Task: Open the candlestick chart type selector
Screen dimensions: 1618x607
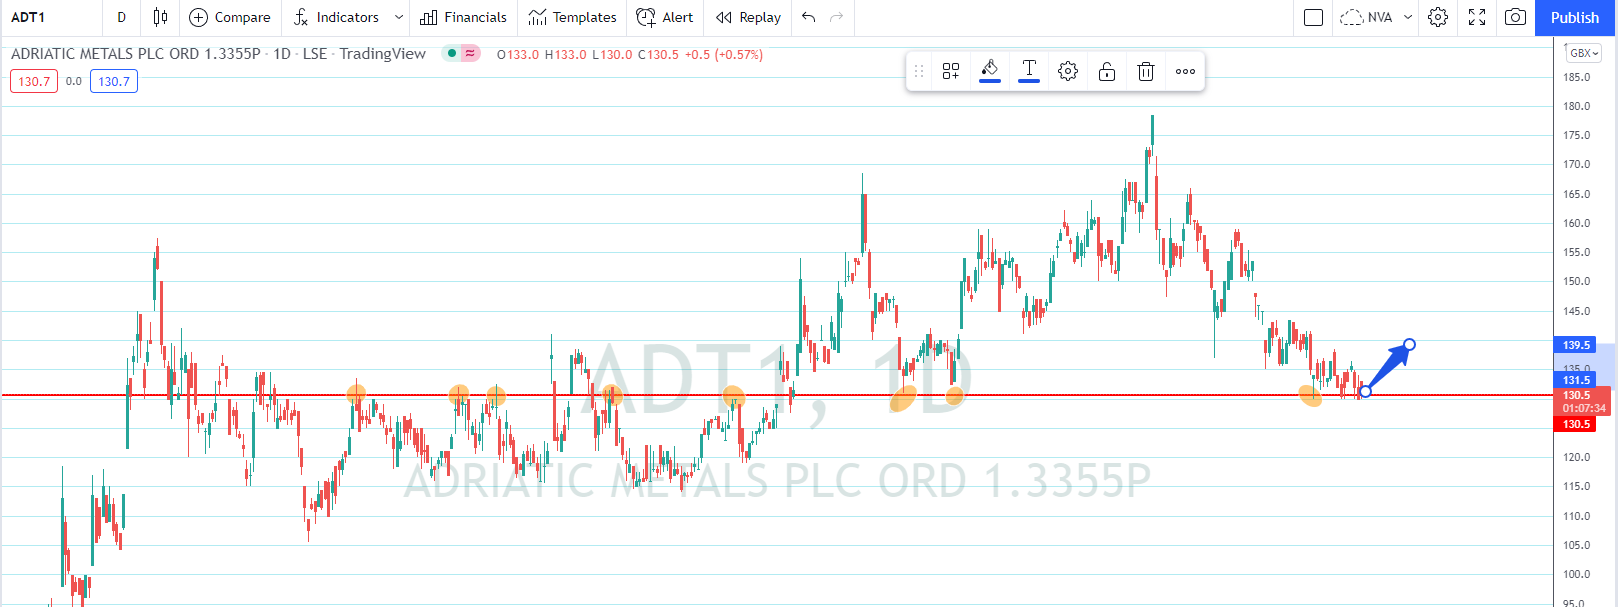Action: tap(160, 17)
